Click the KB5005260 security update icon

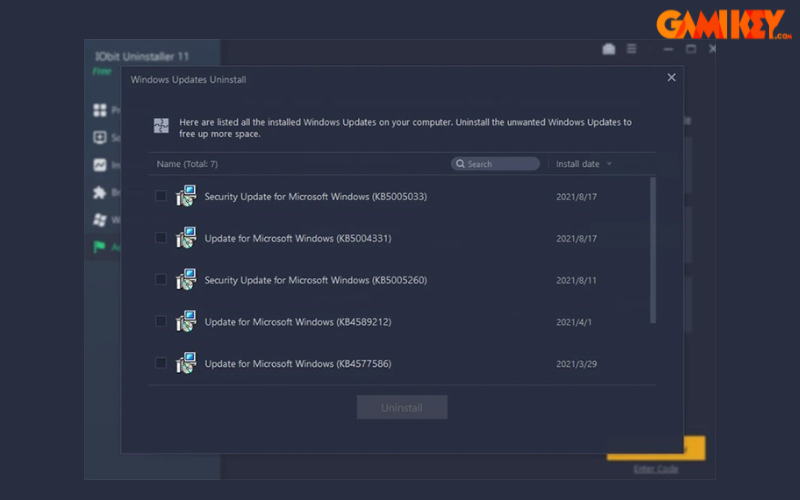[x=186, y=280]
